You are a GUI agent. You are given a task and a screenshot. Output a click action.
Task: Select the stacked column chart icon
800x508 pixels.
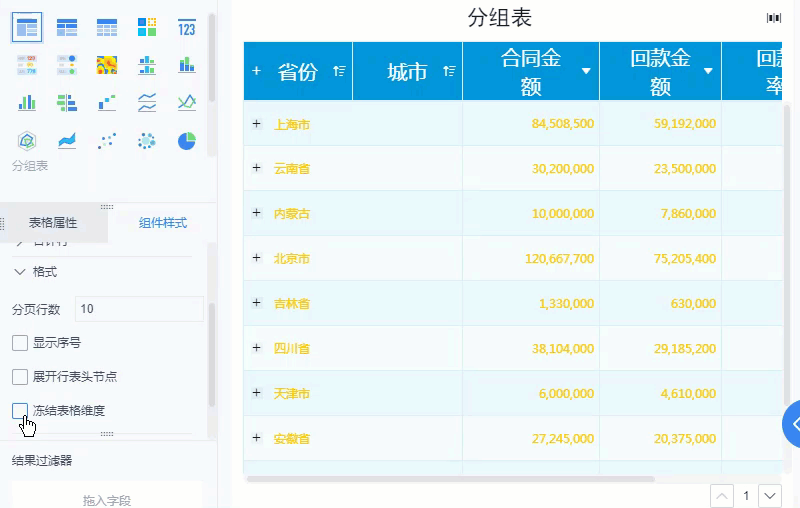click(x=187, y=65)
